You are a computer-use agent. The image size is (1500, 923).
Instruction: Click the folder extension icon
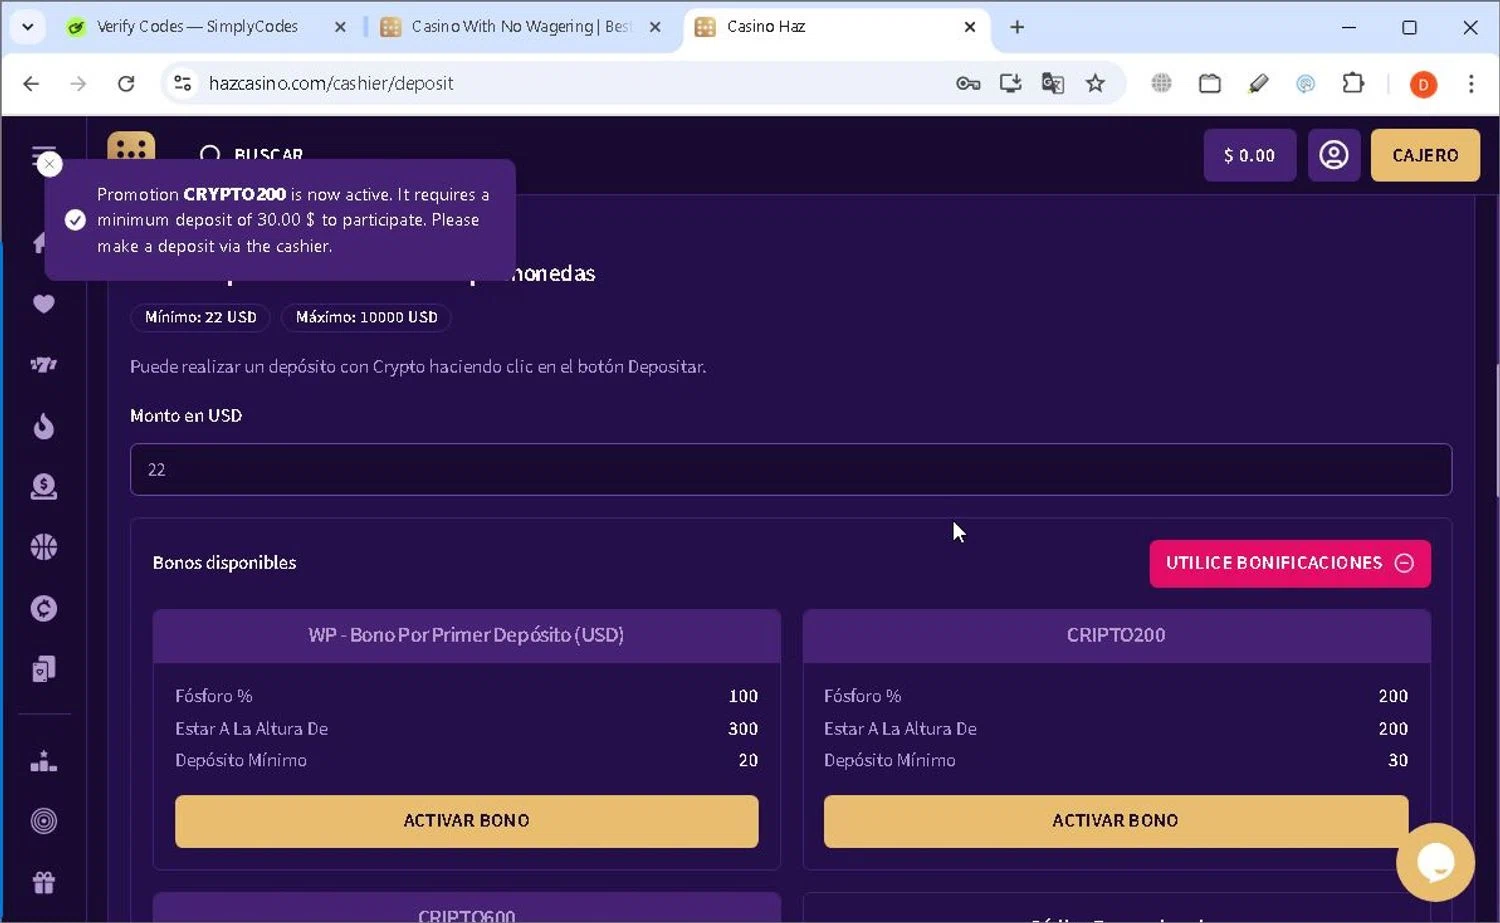point(1210,83)
